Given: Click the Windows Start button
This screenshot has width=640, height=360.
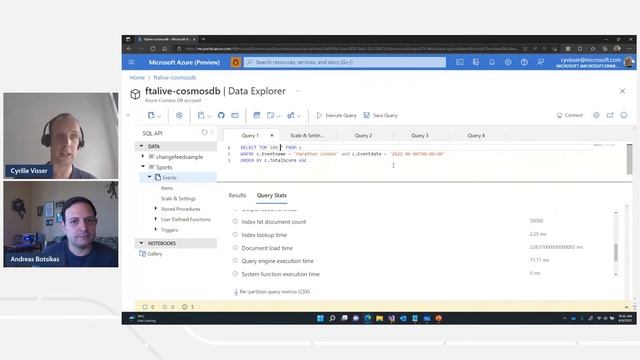Looking at the screenshot, I should pyautogui.click(x=320, y=318).
